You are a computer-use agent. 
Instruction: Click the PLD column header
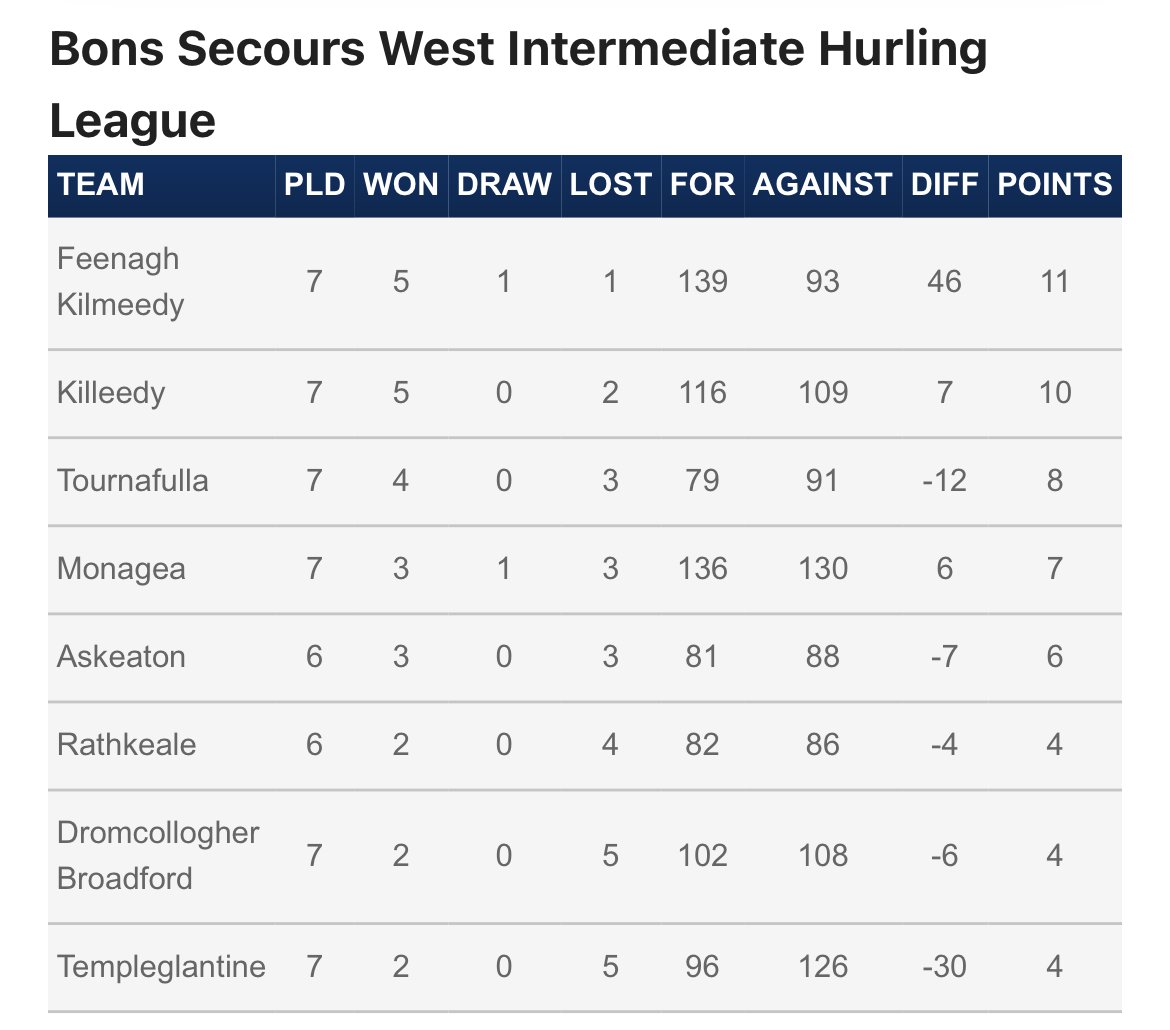point(314,185)
